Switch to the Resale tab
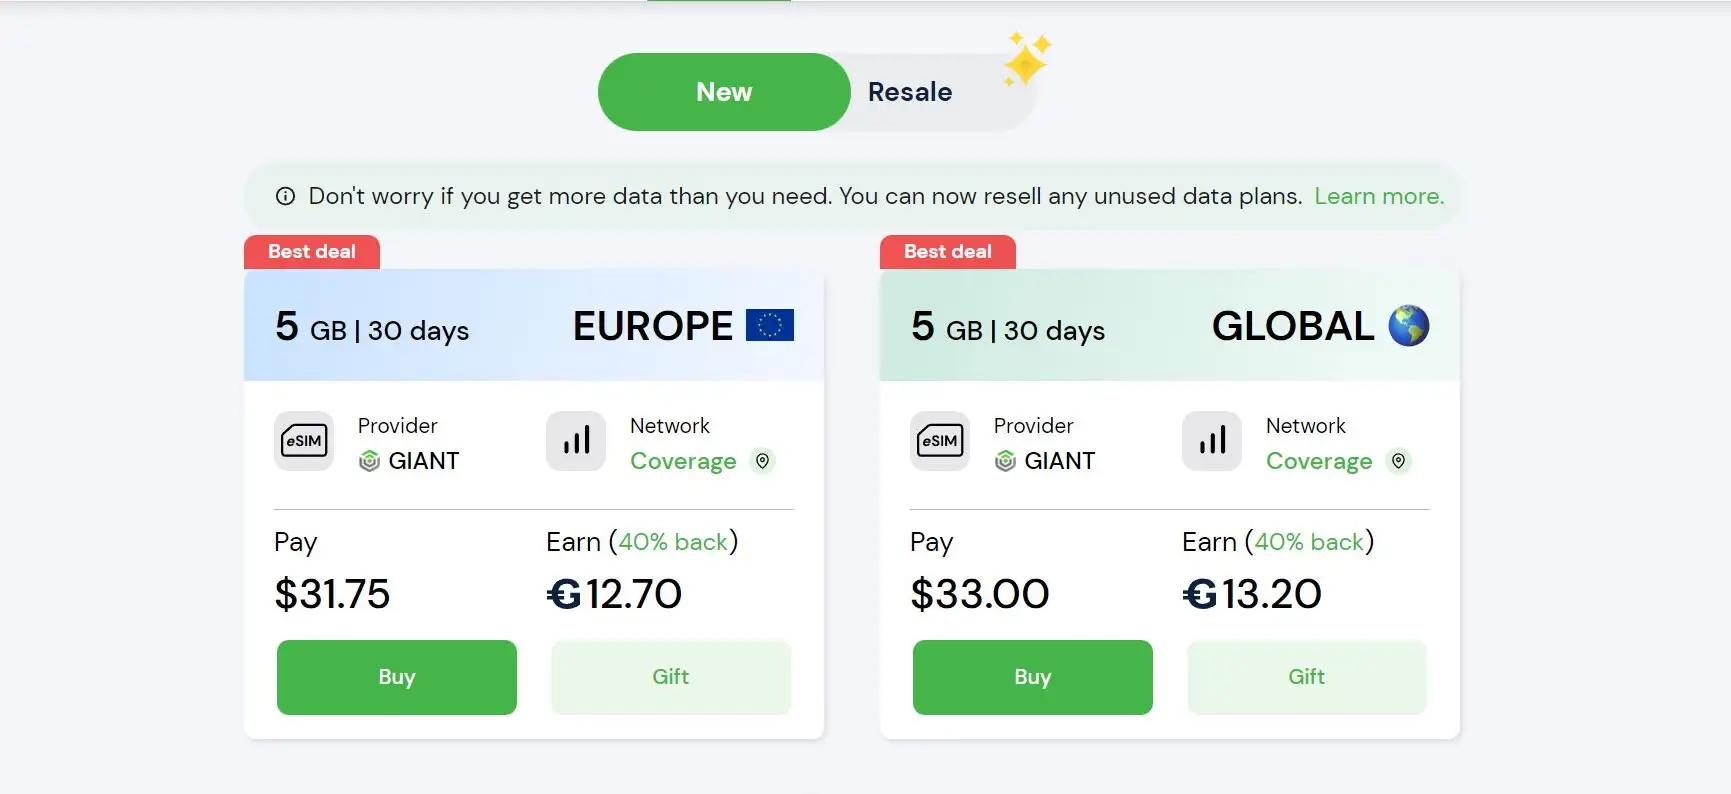Screen dimensions: 1731x794 [x=909, y=92]
